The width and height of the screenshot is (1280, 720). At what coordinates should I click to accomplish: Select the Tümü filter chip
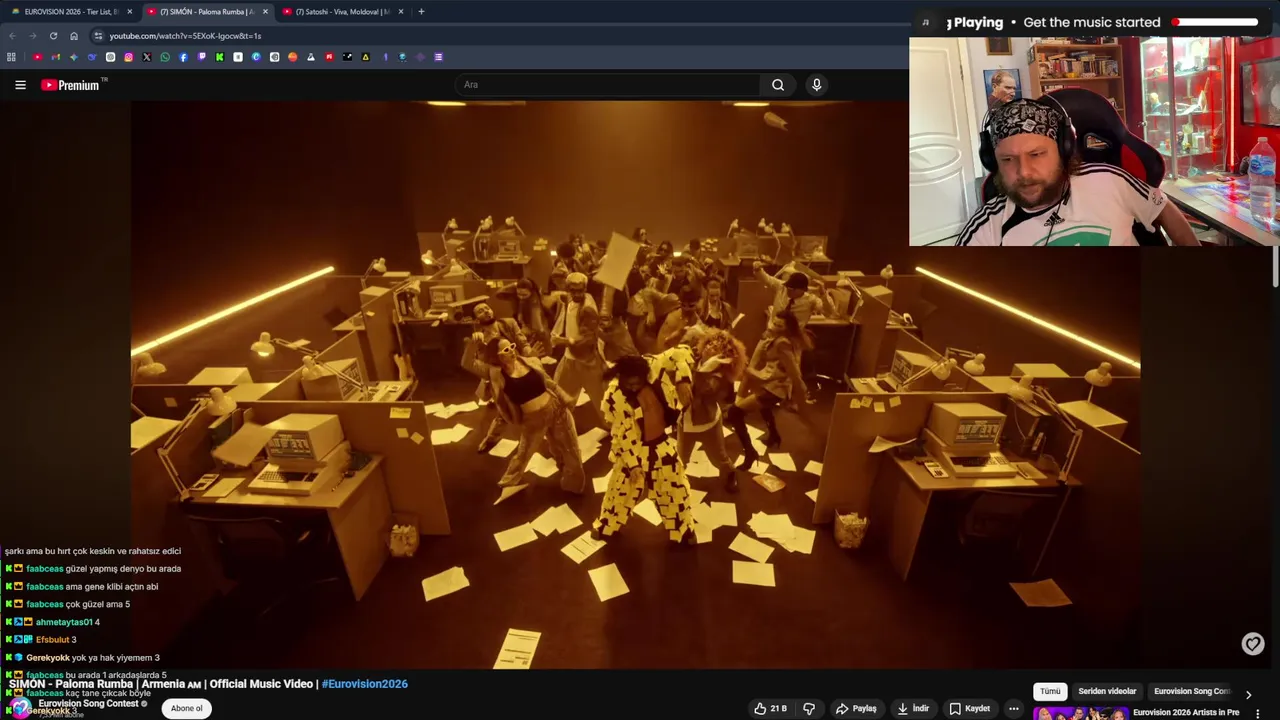tap(1050, 691)
